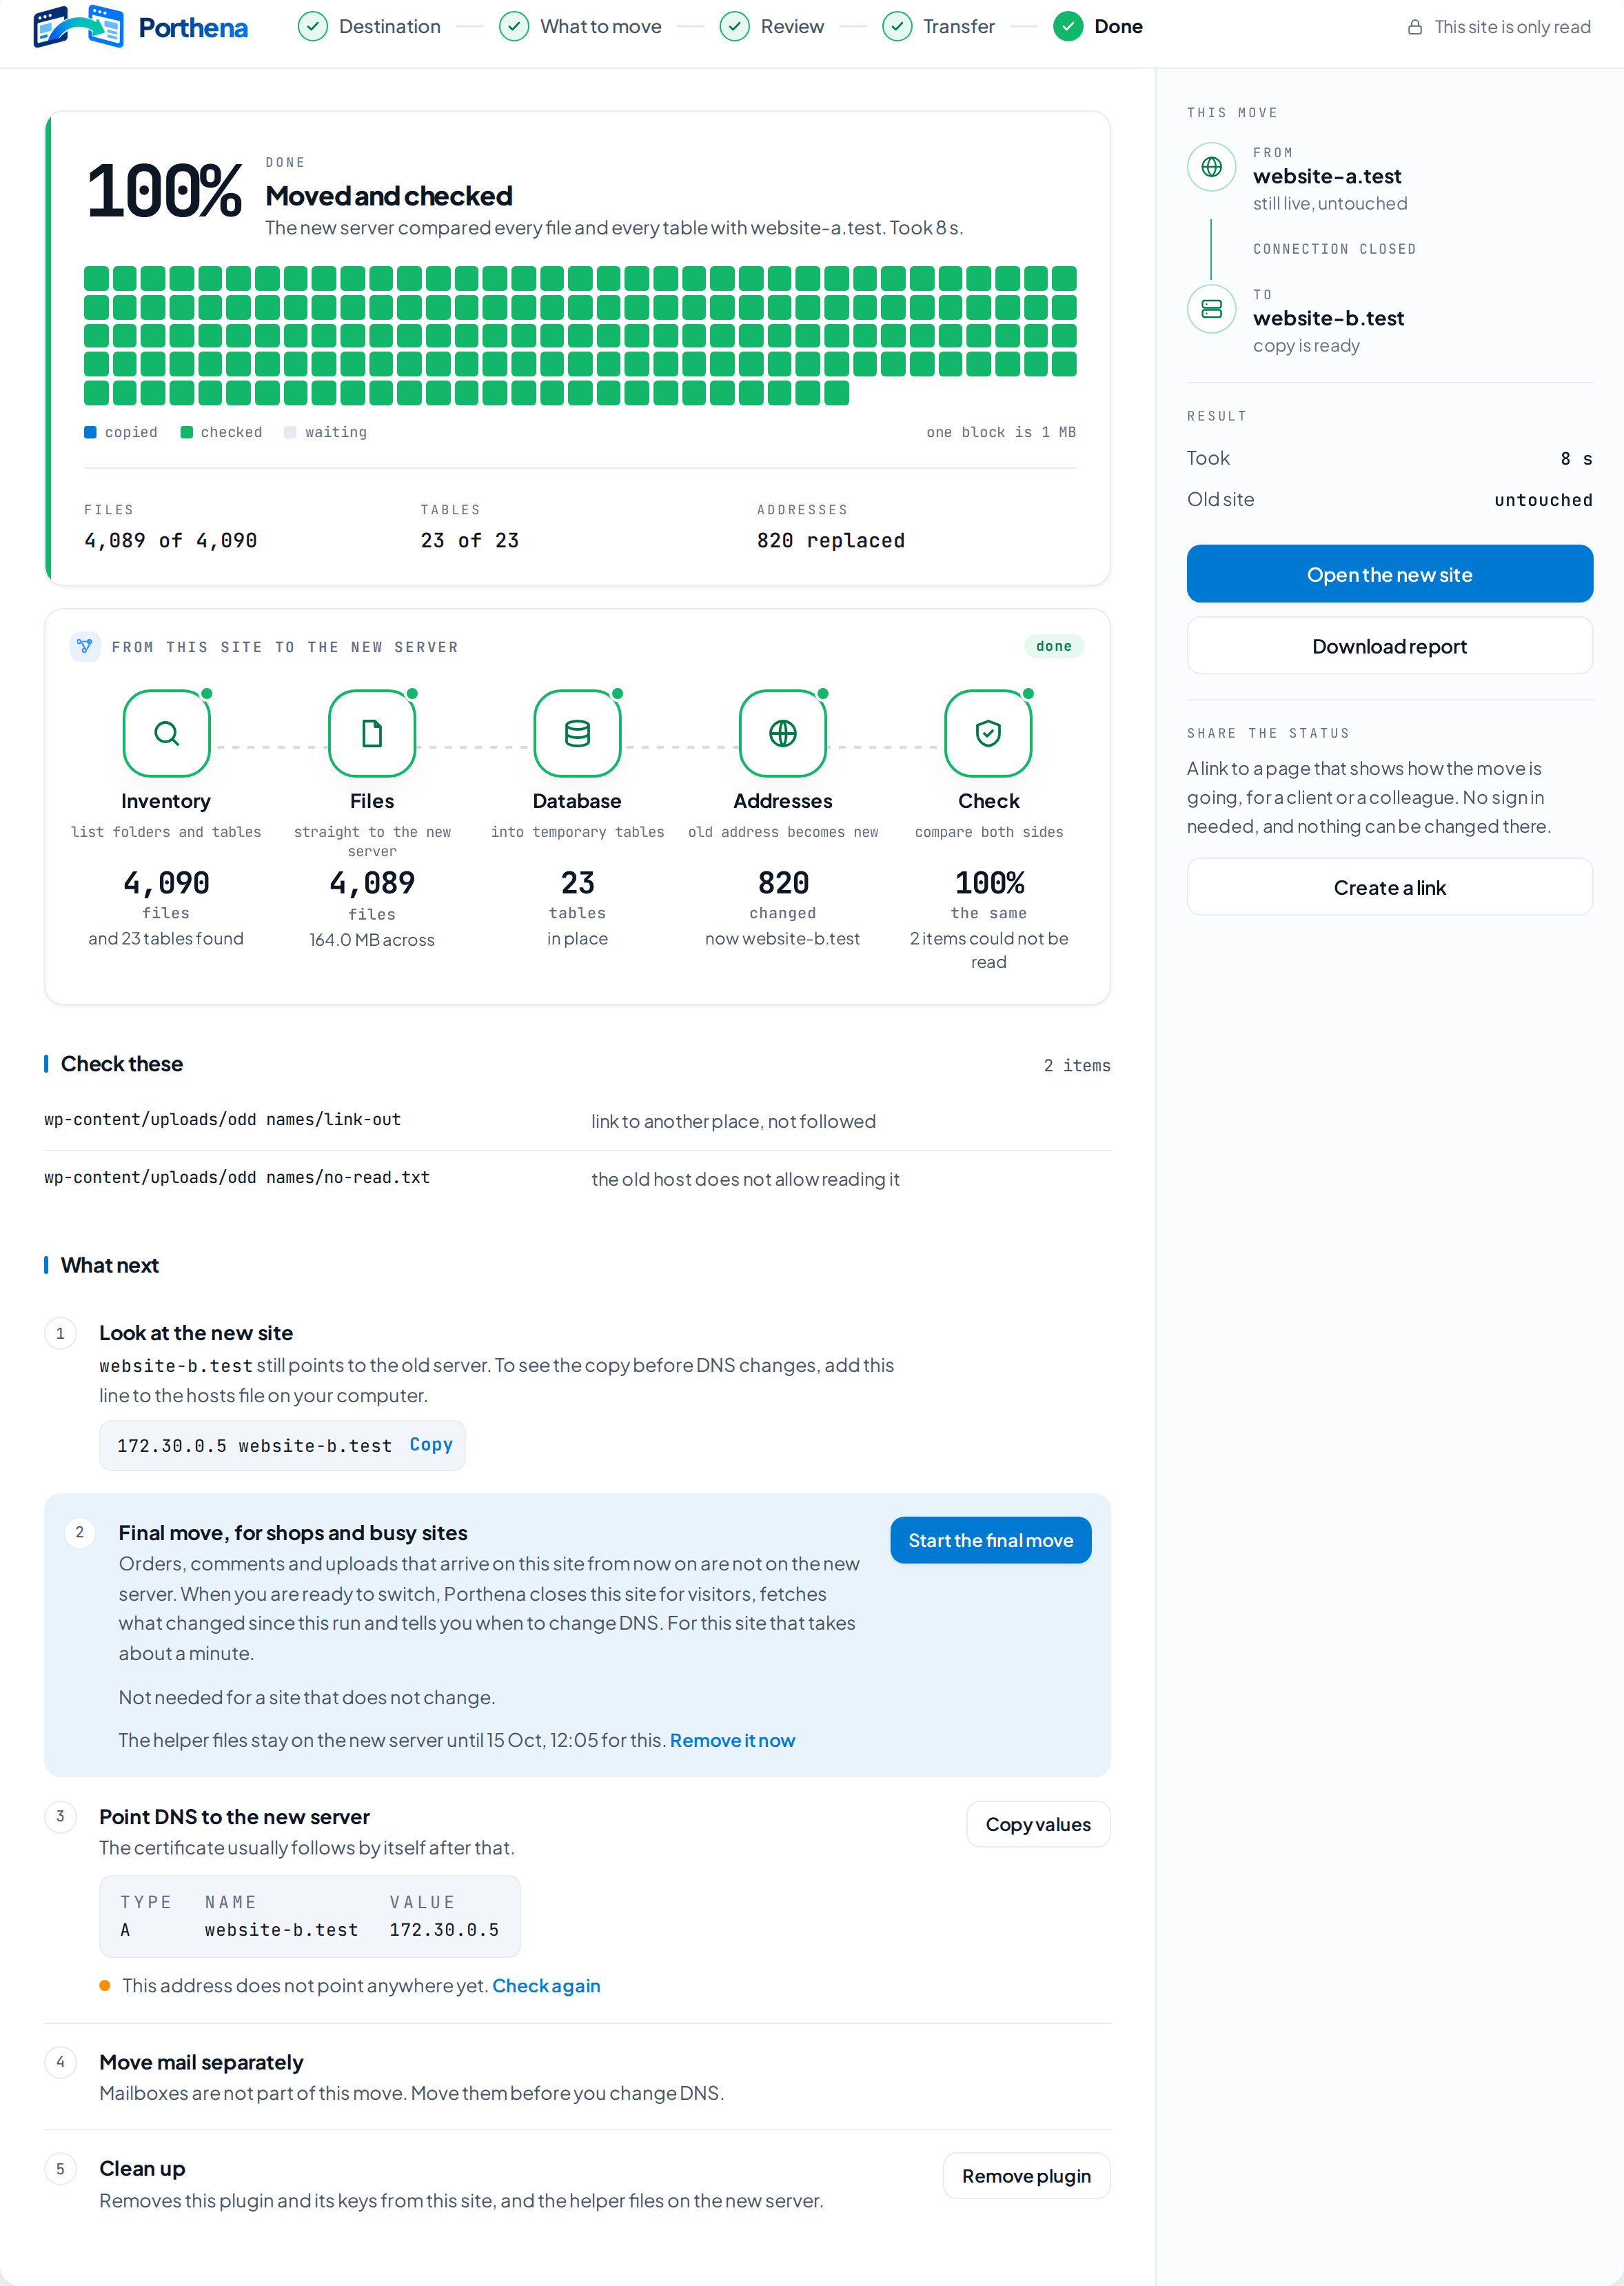Click the flow icon before 'From this site'
Screen dimensions: 1624x2286
(85, 646)
